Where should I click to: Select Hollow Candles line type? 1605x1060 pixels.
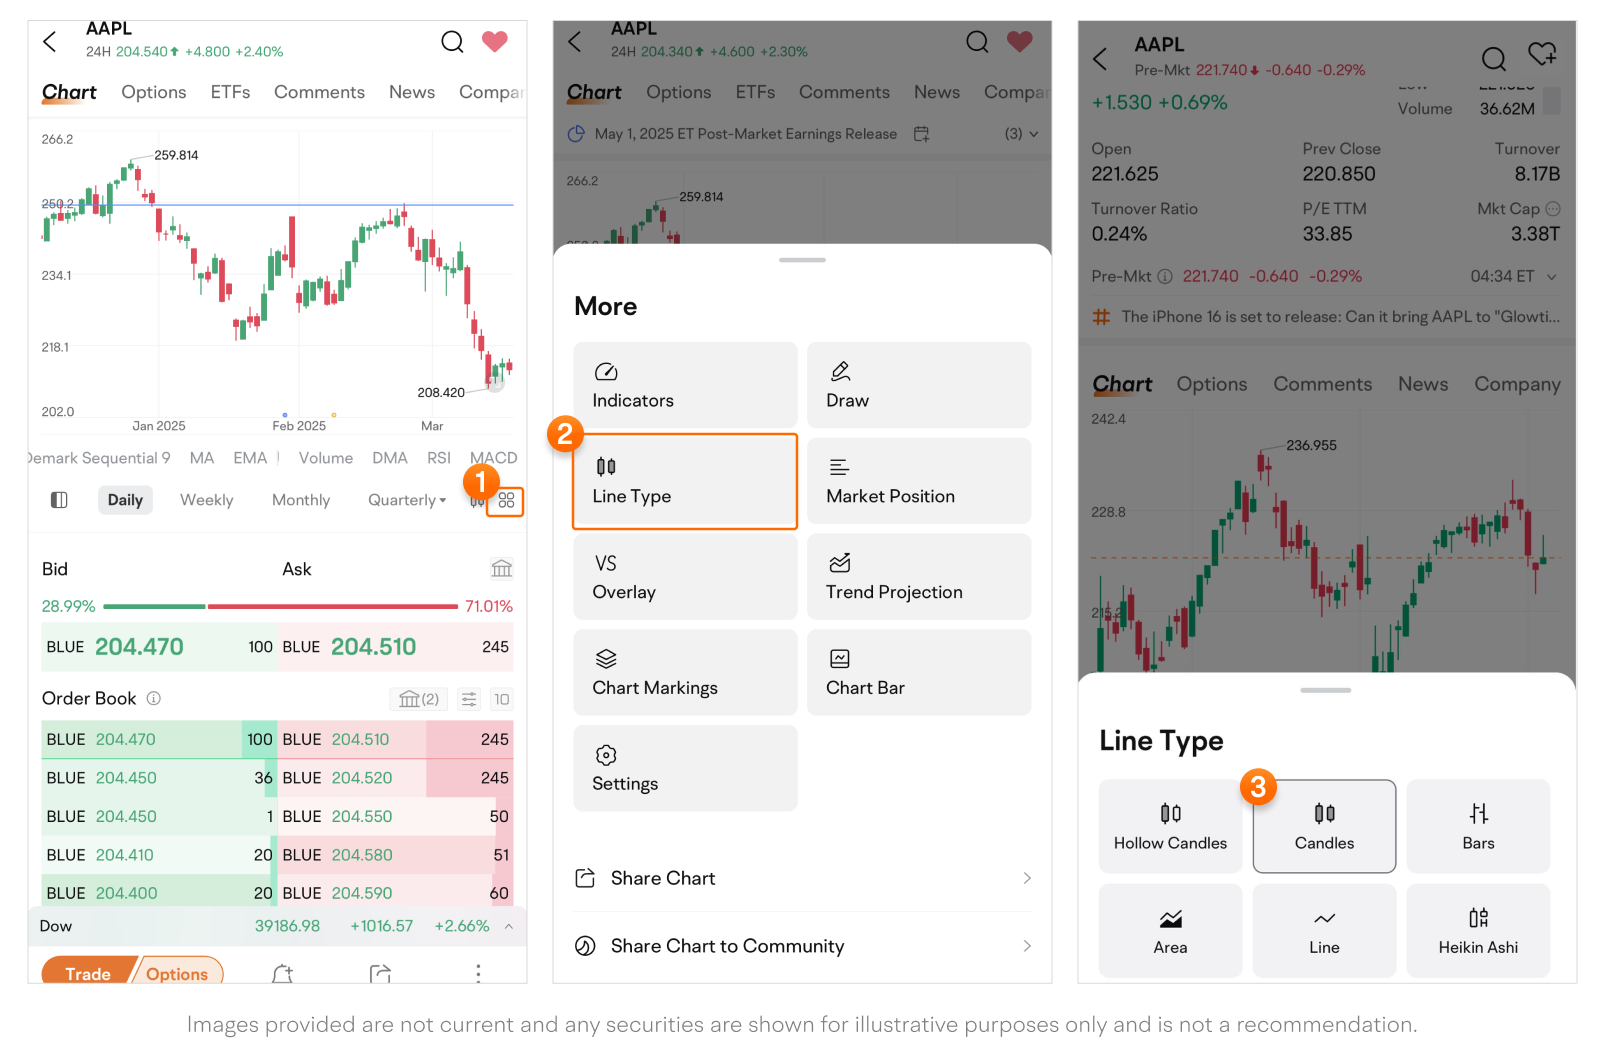[1170, 826]
